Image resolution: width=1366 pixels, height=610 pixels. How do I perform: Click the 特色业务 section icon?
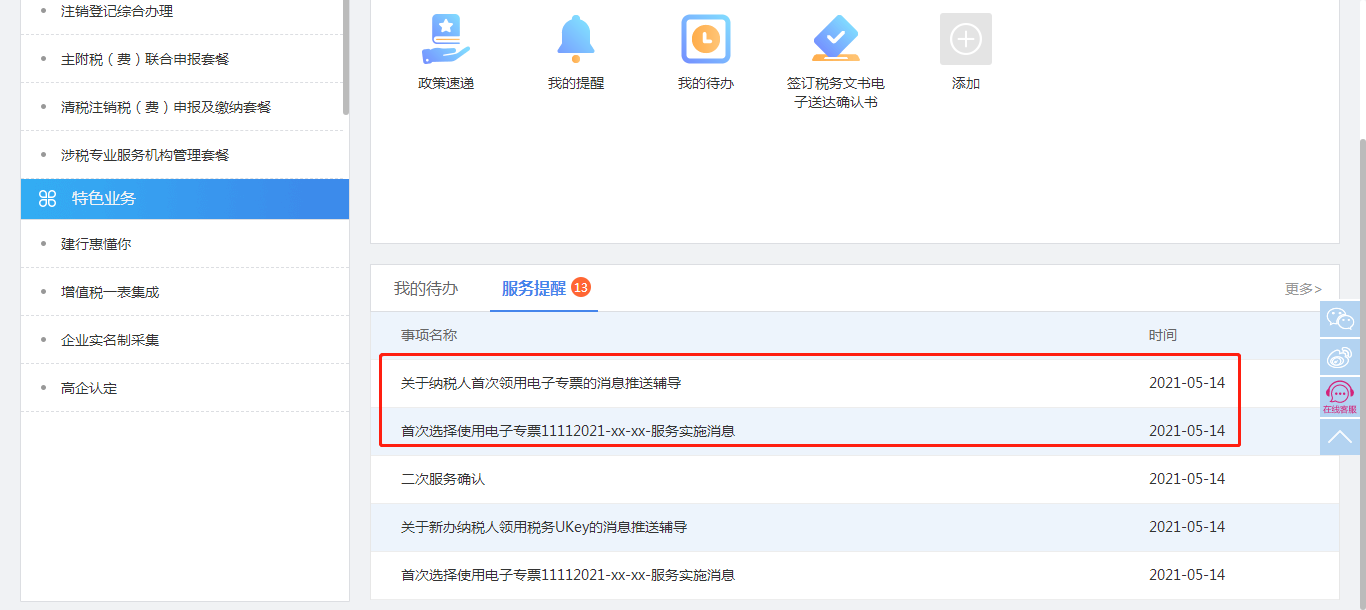47,199
